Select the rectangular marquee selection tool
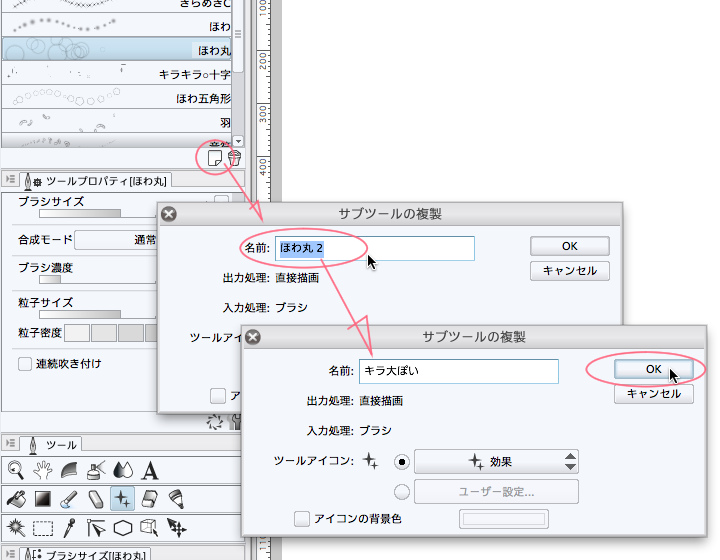The width and height of the screenshot is (720, 560). [43, 526]
